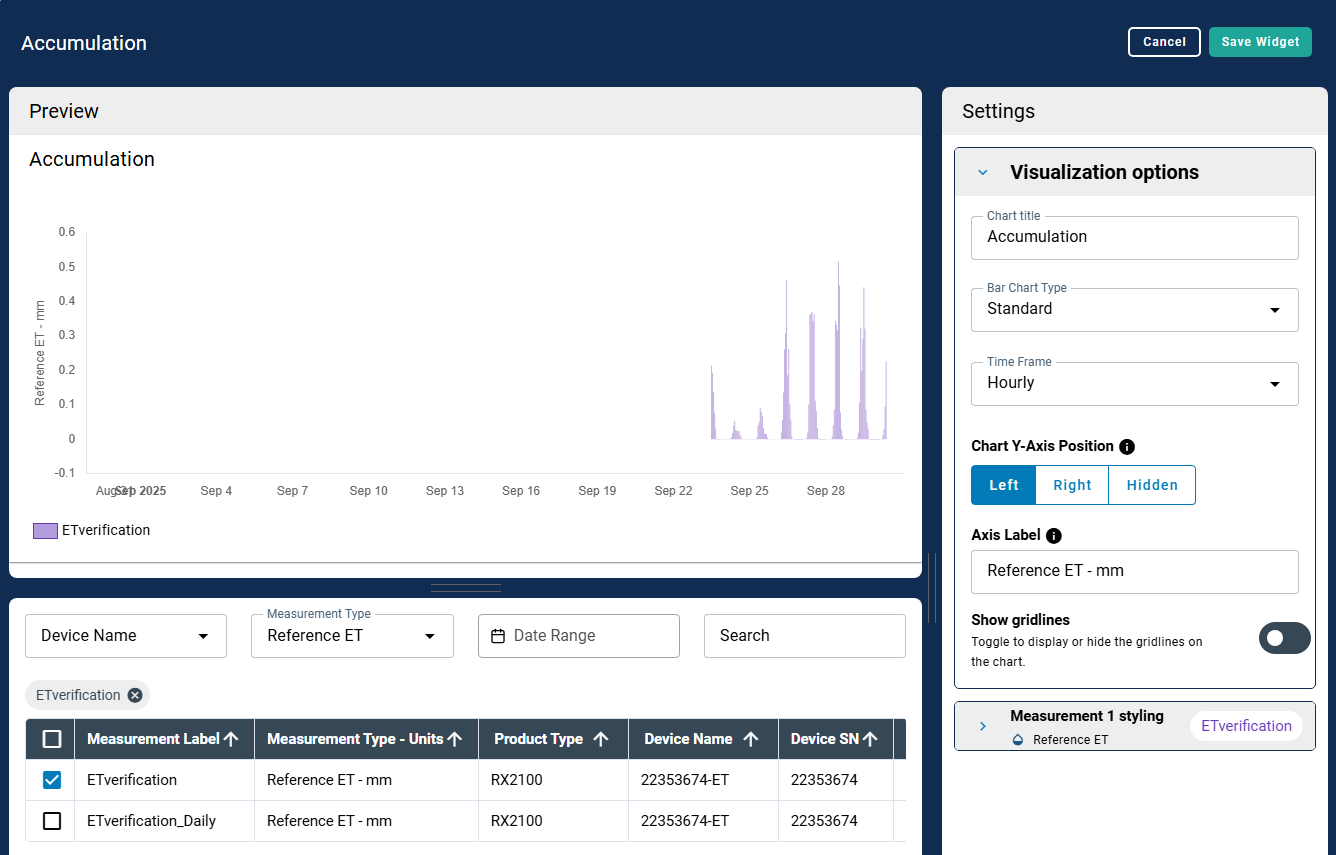Image resolution: width=1336 pixels, height=855 pixels.
Task: Set Y-axis position to Right
Action: 1072,485
